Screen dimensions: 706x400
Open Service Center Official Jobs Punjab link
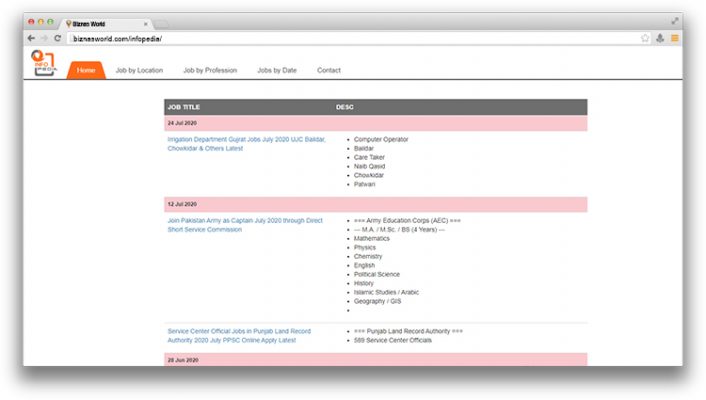(239, 330)
